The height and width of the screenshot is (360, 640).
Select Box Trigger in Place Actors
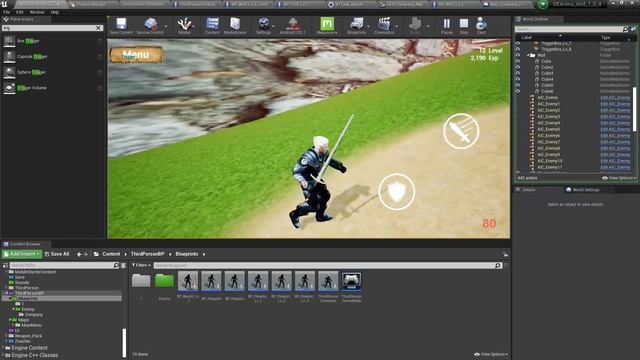pyautogui.click(x=52, y=41)
